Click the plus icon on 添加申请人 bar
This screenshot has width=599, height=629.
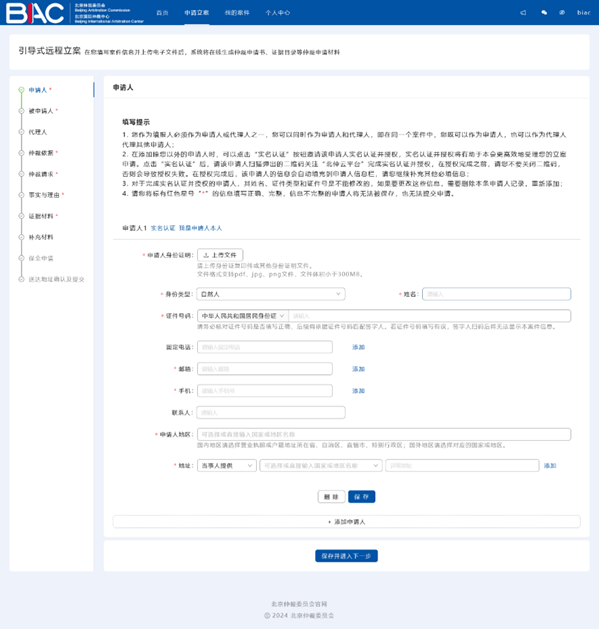pyautogui.click(x=329, y=522)
